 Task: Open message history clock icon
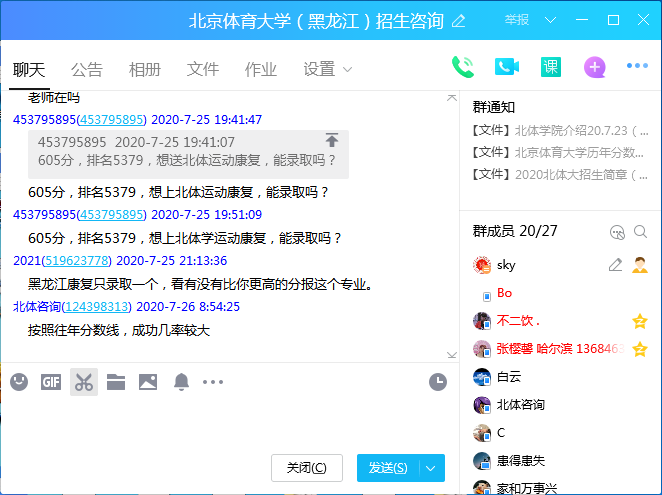pyautogui.click(x=438, y=382)
